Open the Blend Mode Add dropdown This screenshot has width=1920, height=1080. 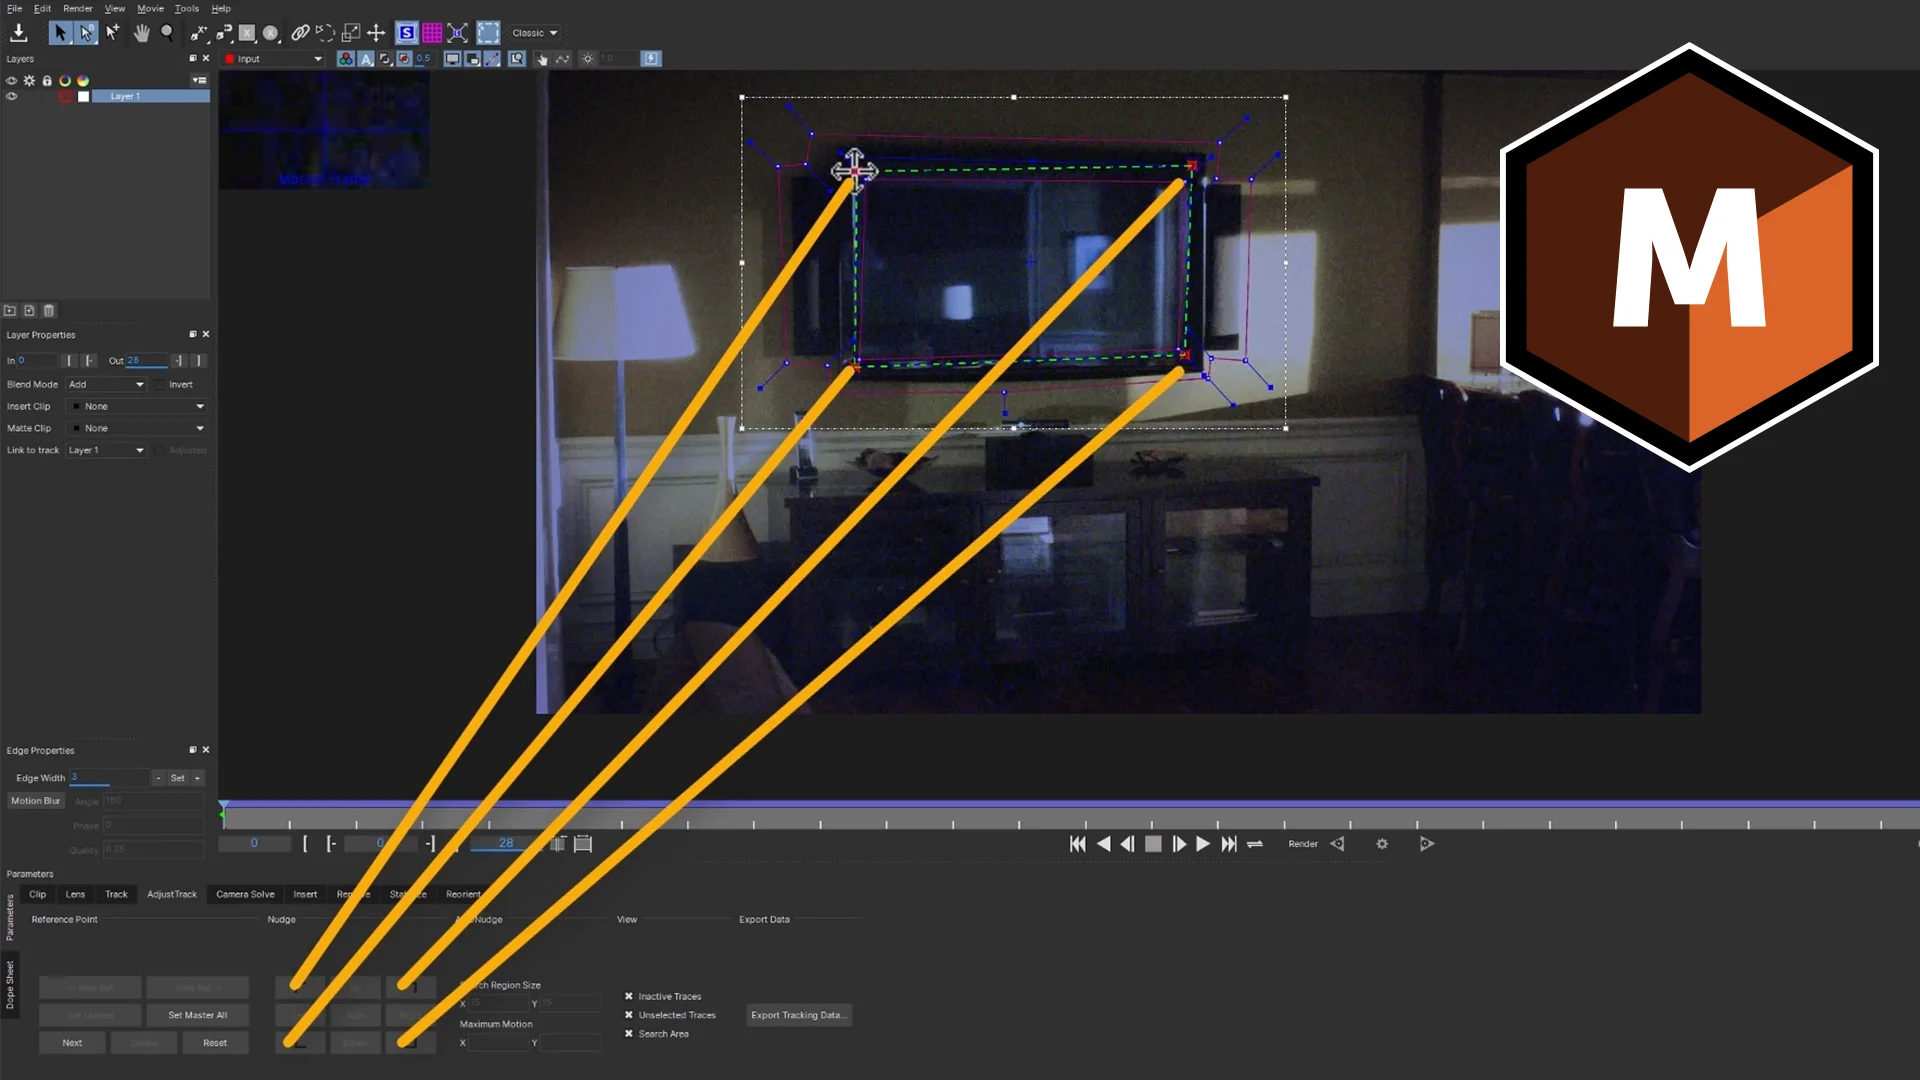[x=107, y=385]
